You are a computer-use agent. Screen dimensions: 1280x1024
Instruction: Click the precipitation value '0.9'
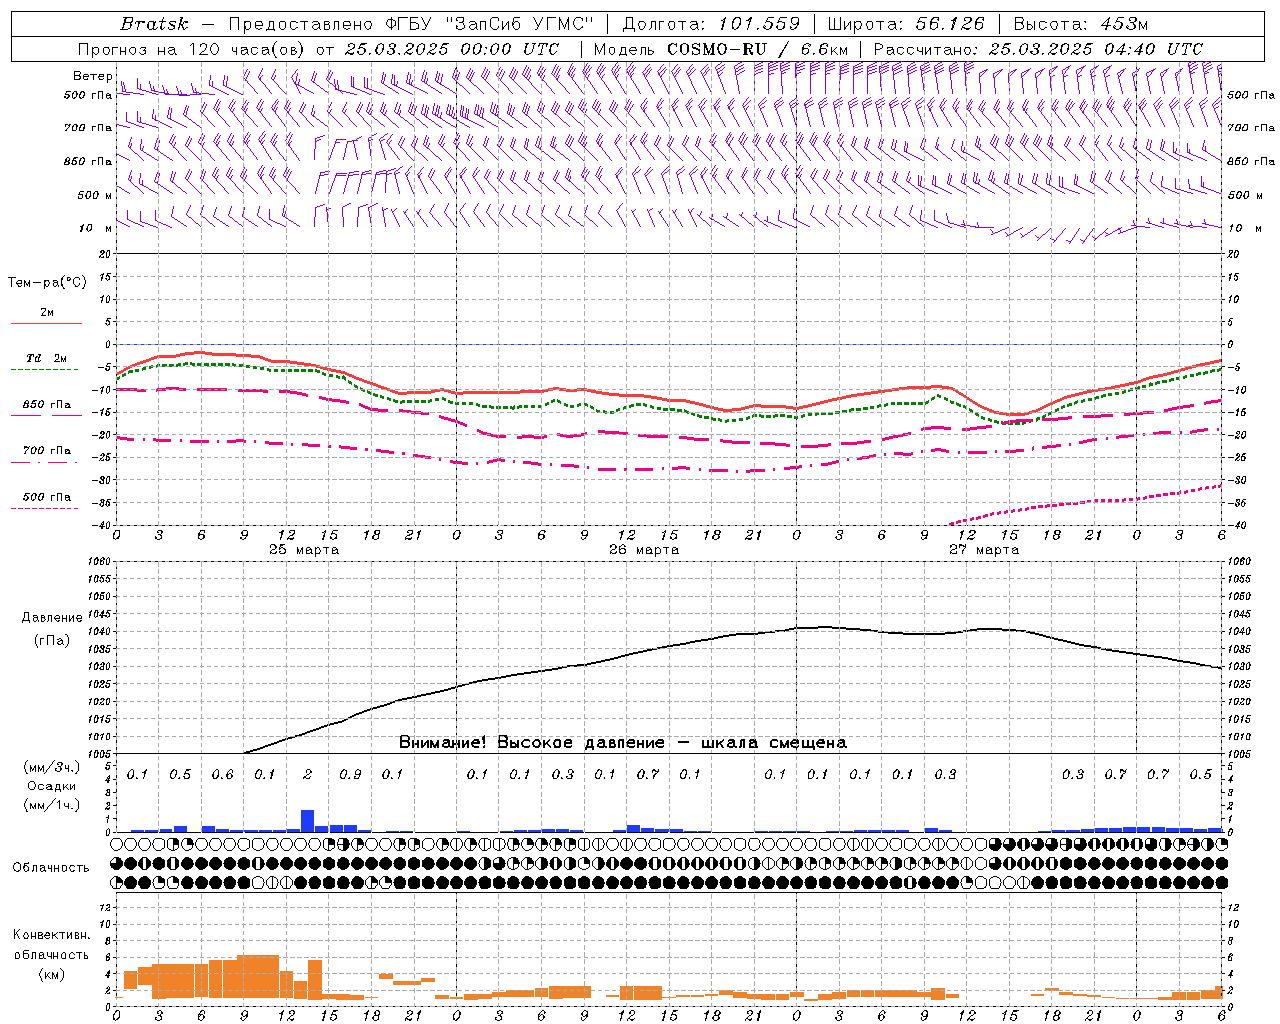click(350, 774)
